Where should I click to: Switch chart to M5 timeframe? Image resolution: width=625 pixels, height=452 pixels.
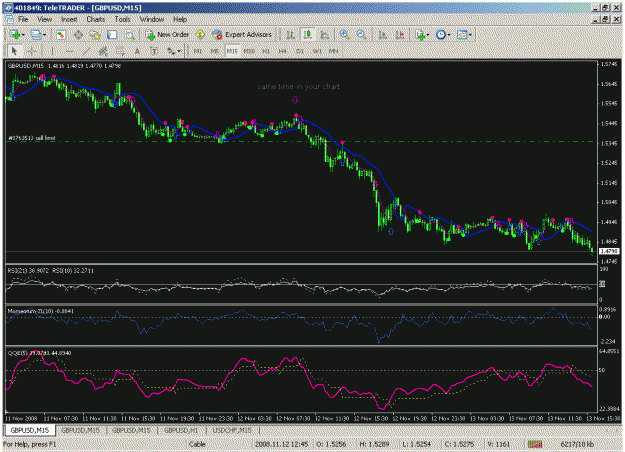(214, 51)
